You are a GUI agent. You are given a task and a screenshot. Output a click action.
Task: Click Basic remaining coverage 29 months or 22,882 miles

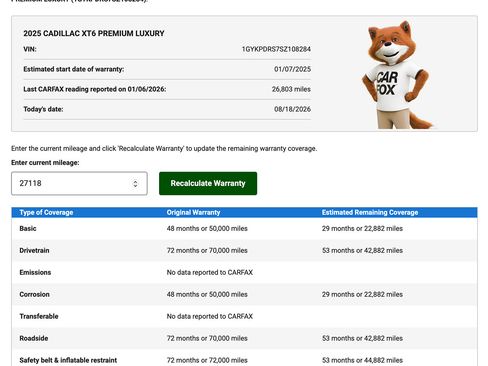362,229
